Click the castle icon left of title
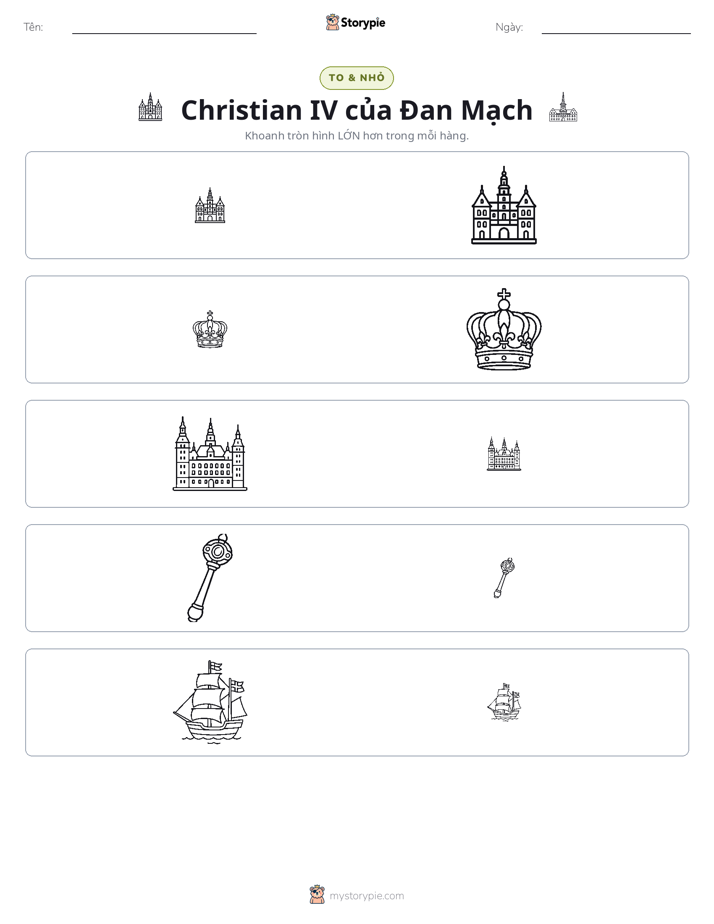 pyautogui.click(x=150, y=107)
